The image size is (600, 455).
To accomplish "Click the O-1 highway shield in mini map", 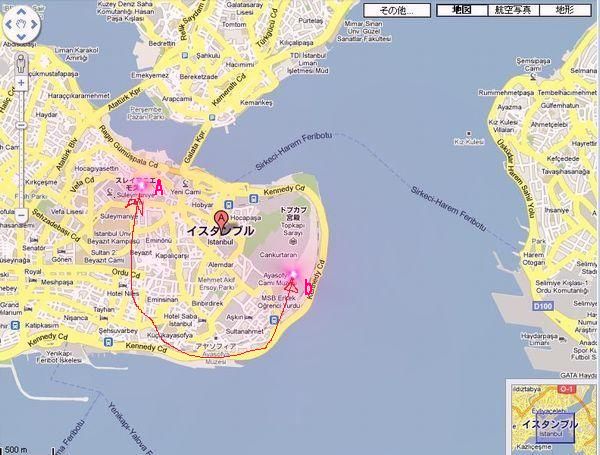I will click(x=567, y=389).
